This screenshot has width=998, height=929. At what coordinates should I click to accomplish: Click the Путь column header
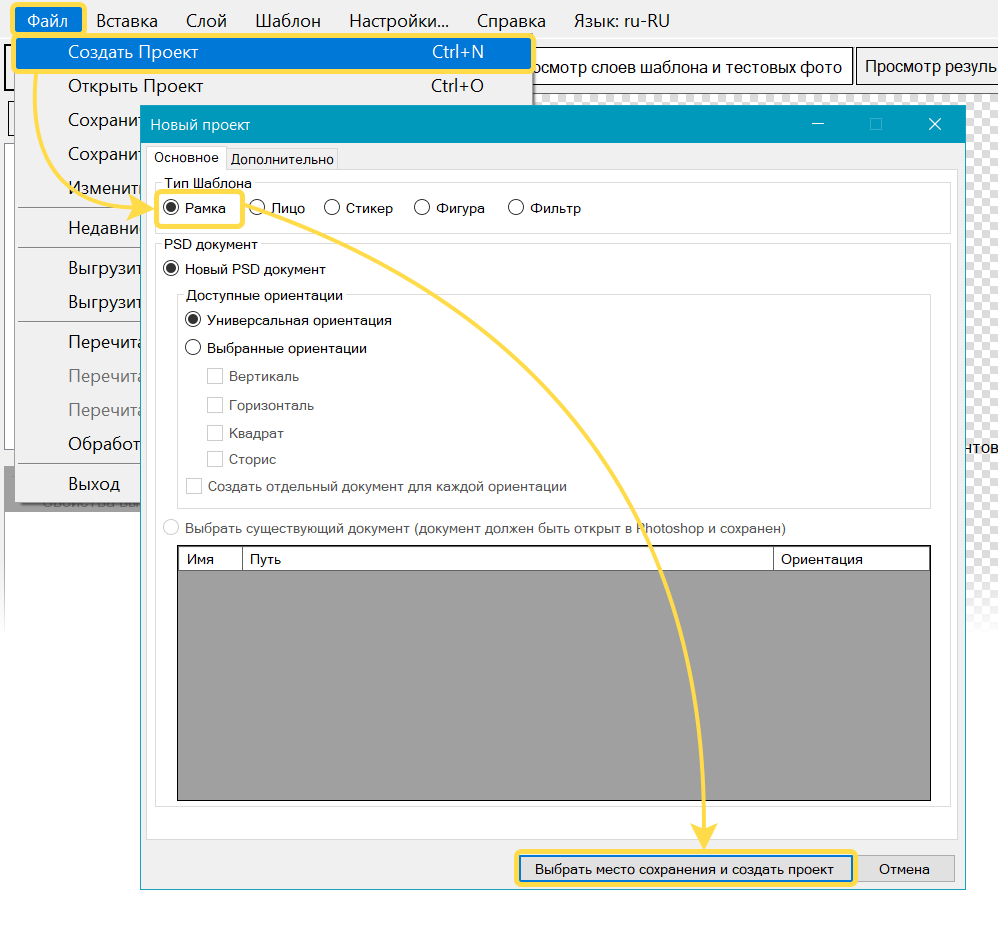(x=507, y=559)
